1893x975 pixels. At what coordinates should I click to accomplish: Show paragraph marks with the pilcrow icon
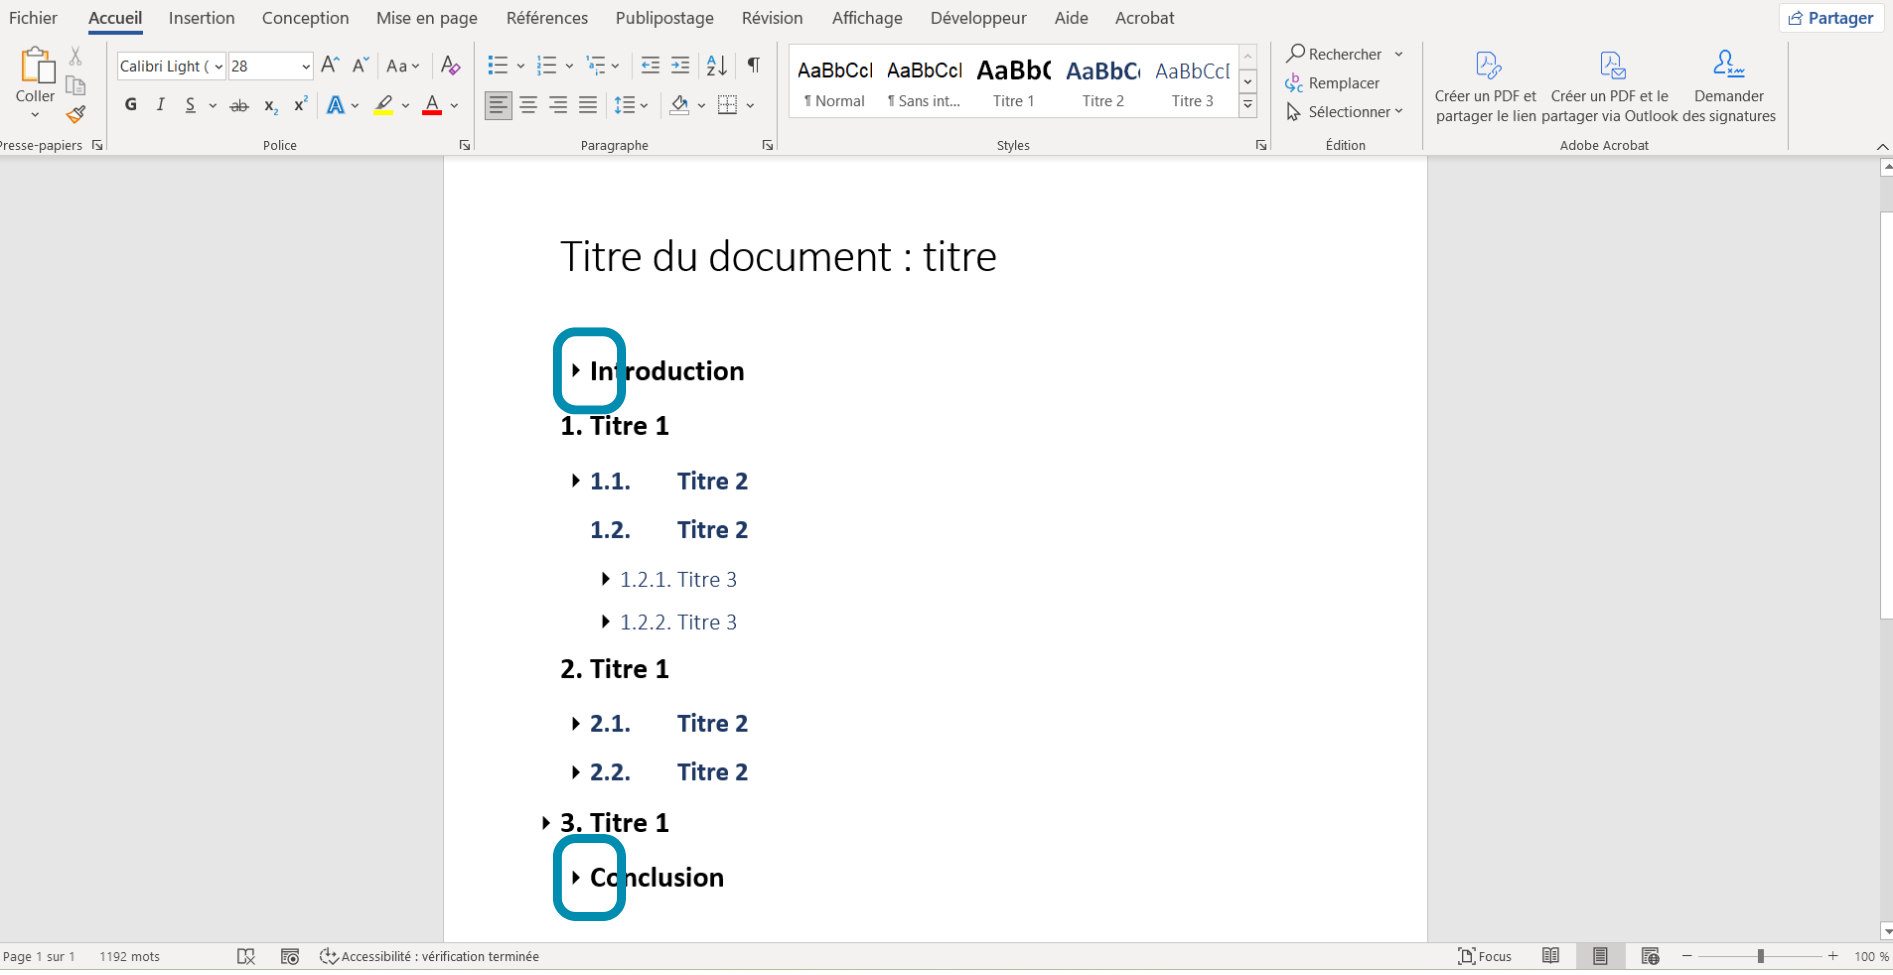click(754, 66)
